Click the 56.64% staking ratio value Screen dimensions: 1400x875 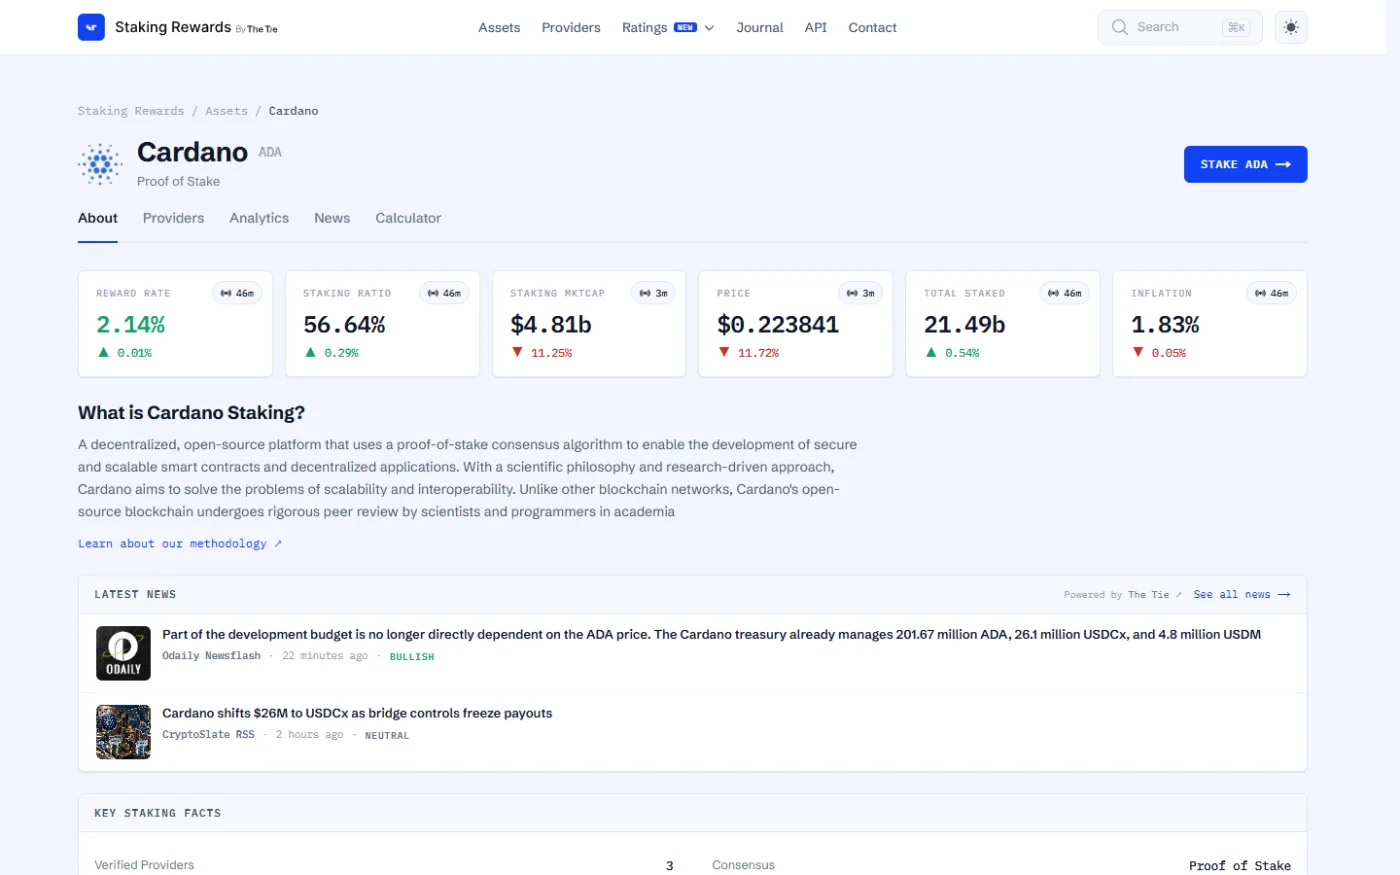pyautogui.click(x=344, y=325)
